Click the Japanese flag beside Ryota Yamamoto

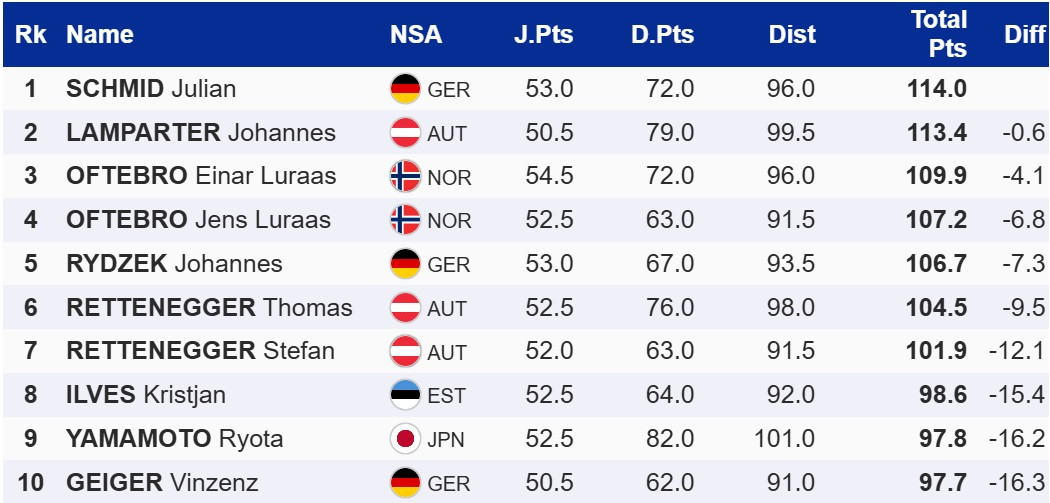tap(405, 439)
